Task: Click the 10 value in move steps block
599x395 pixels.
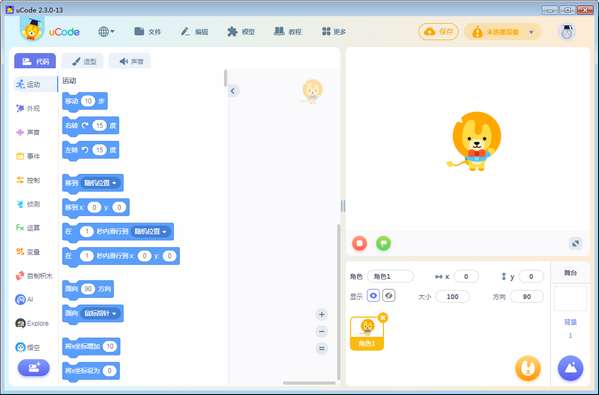Action: [x=88, y=101]
